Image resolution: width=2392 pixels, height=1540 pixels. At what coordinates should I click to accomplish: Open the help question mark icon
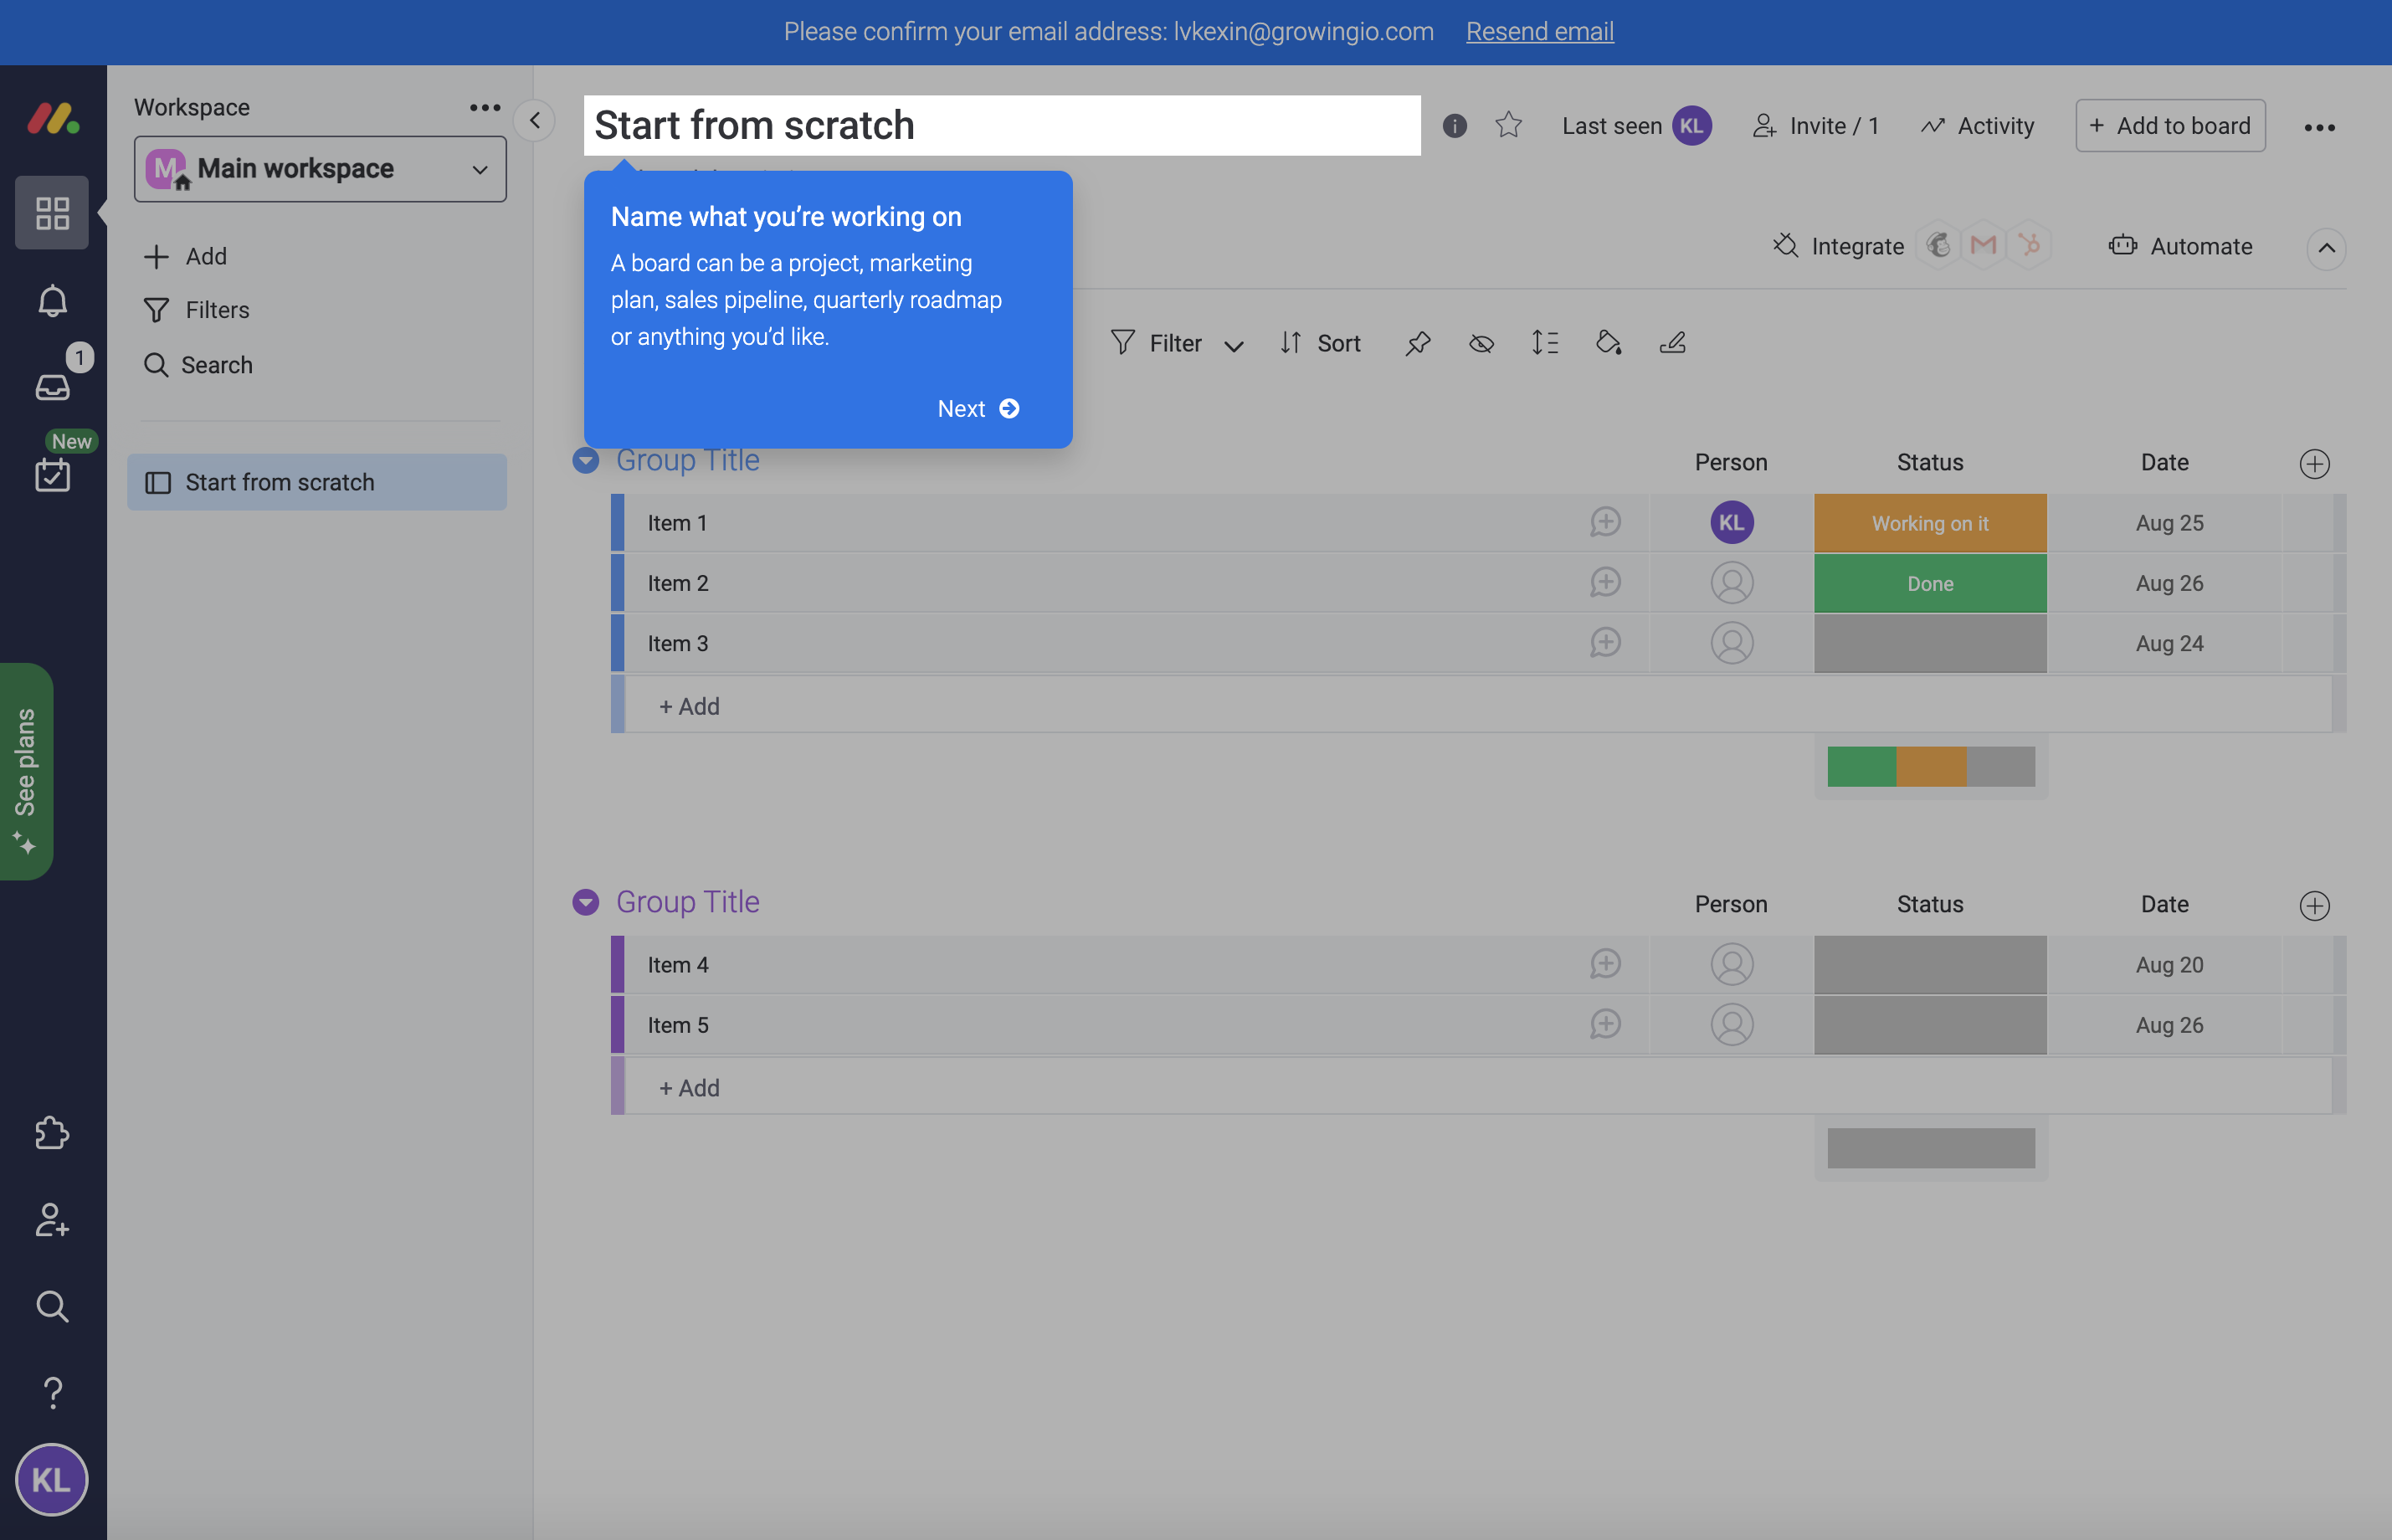coord(52,1392)
